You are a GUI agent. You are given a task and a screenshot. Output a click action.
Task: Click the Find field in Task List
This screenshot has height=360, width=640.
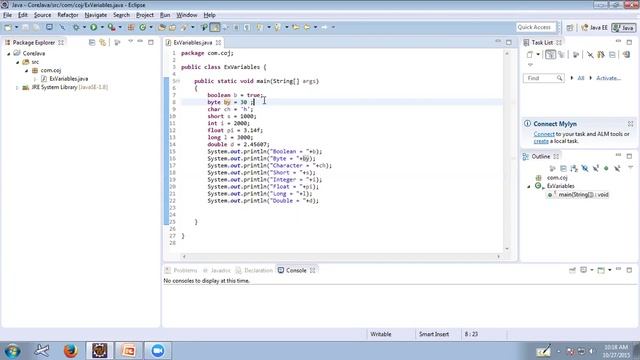coord(544,78)
